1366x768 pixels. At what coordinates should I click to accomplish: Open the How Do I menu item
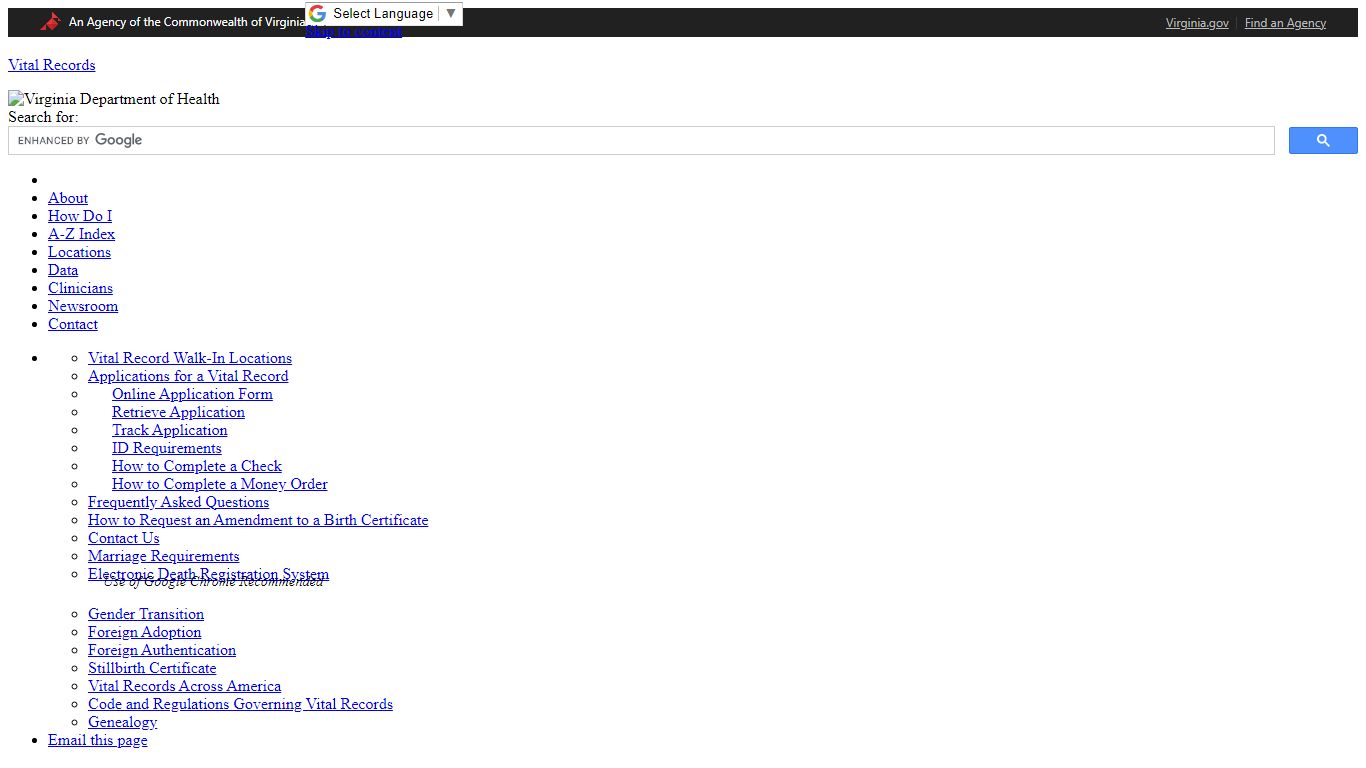coord(80,216)
